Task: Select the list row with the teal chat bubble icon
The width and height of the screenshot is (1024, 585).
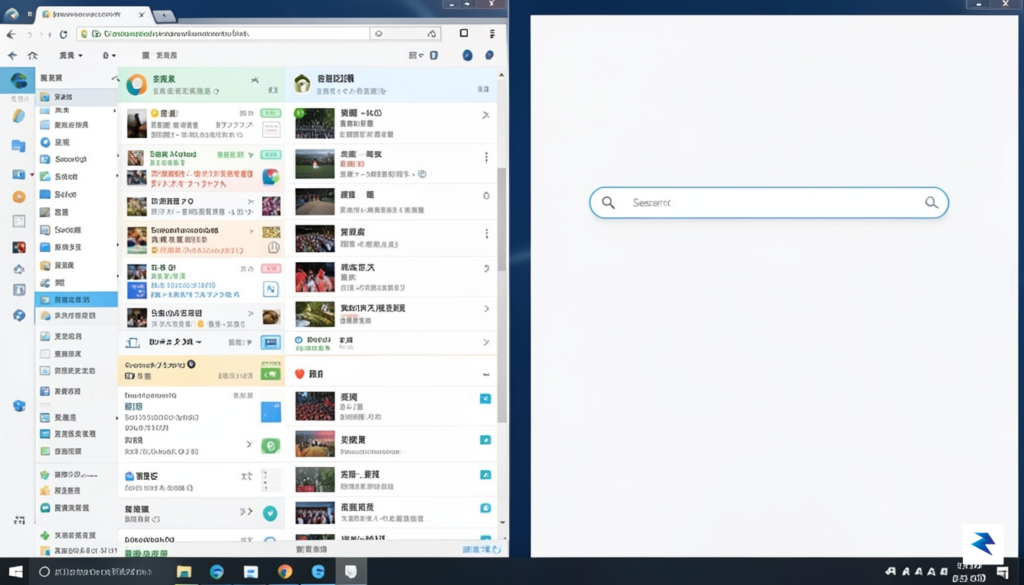Action: pos(76,507)
